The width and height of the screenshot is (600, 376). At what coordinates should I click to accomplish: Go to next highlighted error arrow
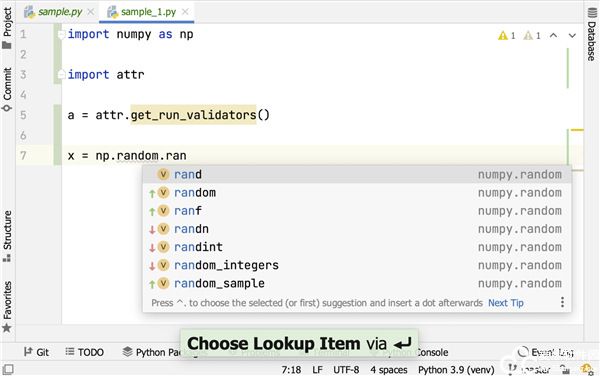572,36
